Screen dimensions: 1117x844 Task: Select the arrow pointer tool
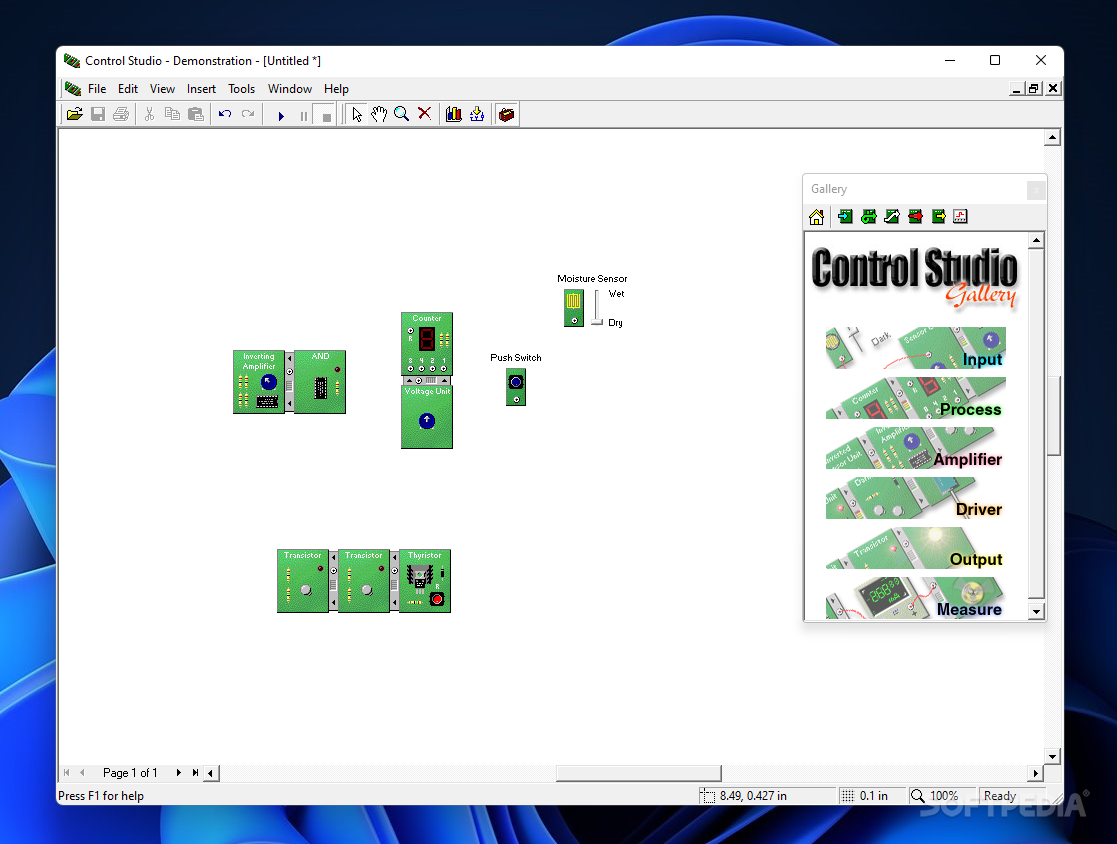pyautogui.click(x=357, y=114)
